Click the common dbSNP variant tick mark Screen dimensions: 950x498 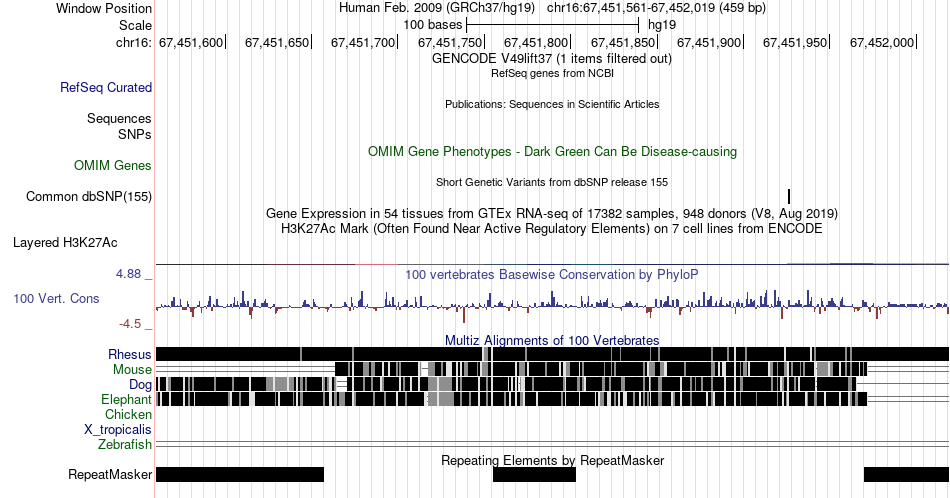tap(789, 196)
